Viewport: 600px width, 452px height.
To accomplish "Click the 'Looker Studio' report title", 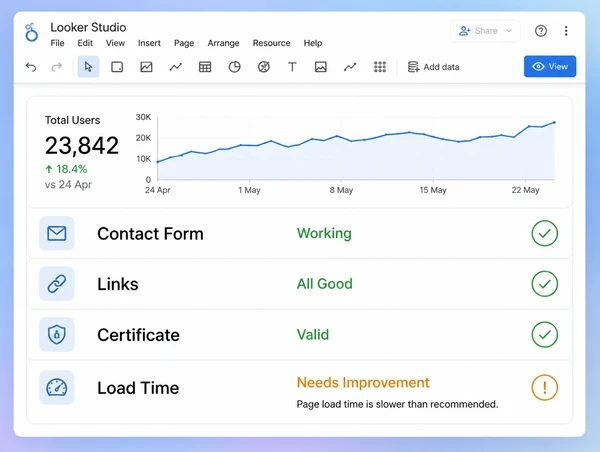I will [88, 27].
